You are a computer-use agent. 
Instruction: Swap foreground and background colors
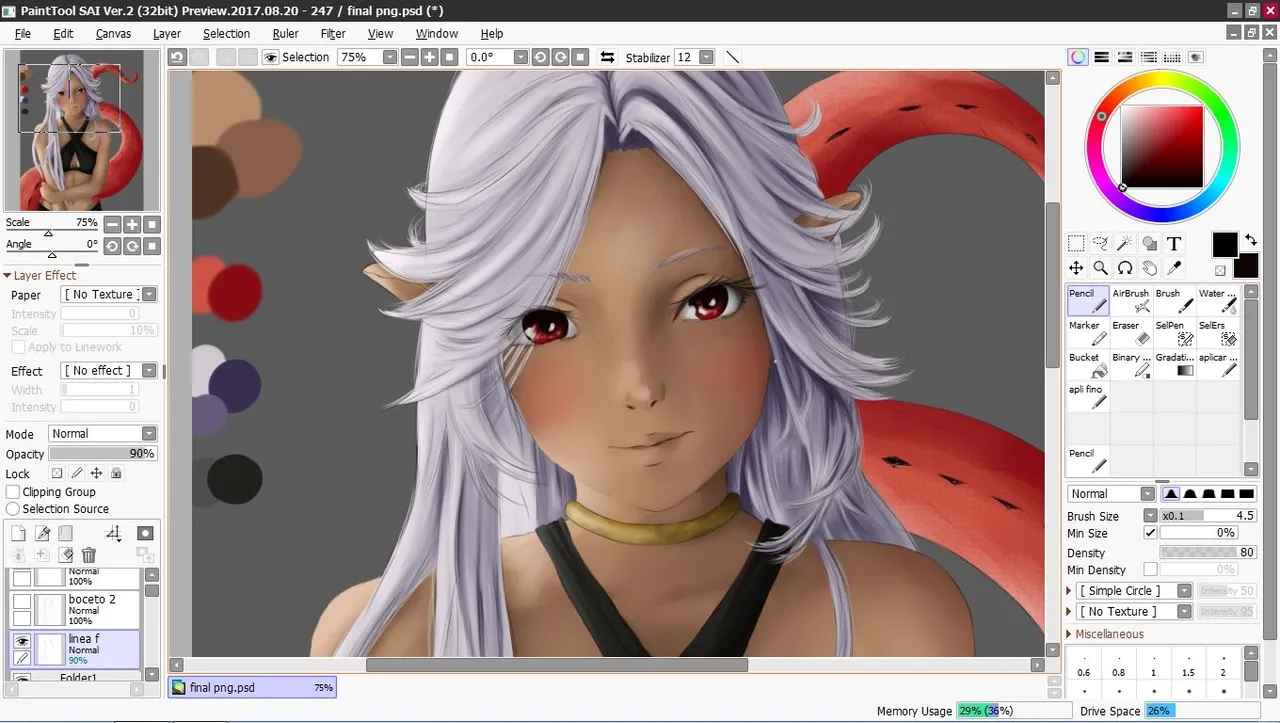coord(1250,240)
